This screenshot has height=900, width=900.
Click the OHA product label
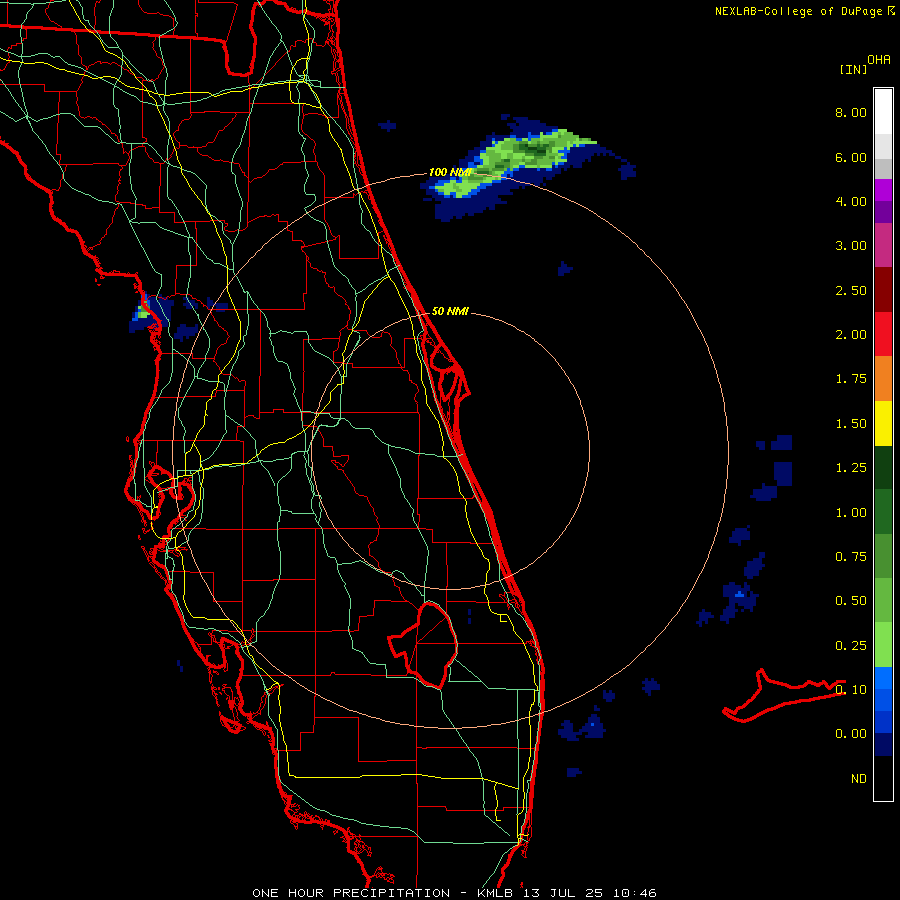click(879, 59)
